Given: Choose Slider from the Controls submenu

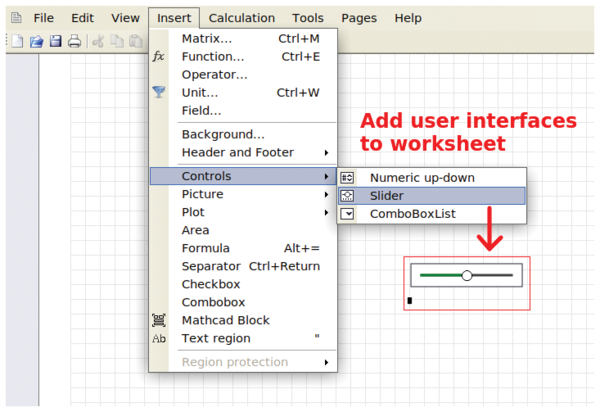Looking at the screenshot, I should (x=386, y=195).
